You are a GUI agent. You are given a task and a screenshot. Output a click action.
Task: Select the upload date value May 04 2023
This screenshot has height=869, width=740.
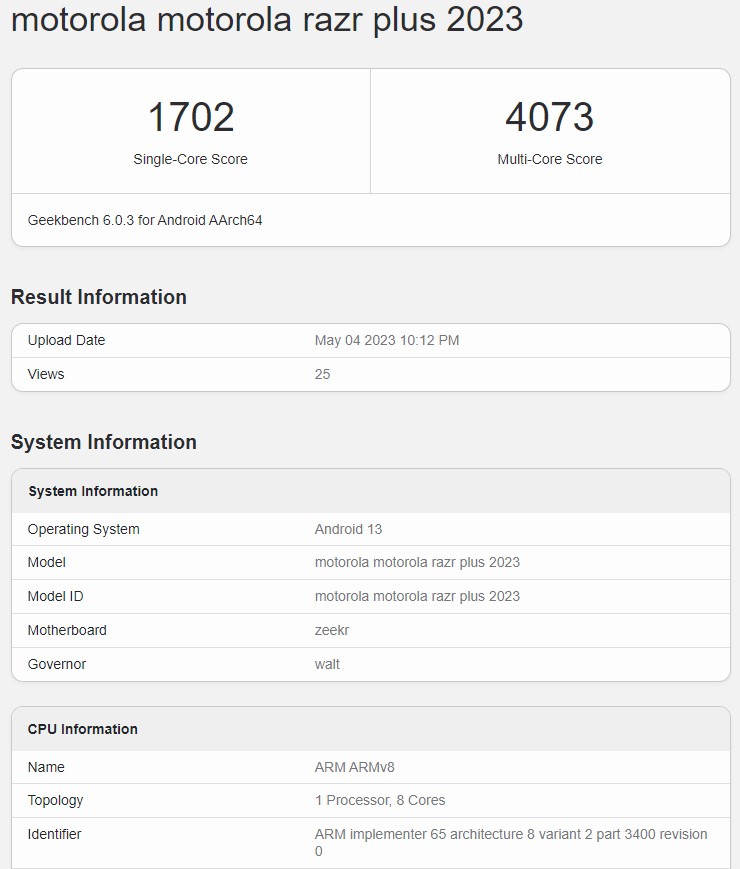(387, 340)
